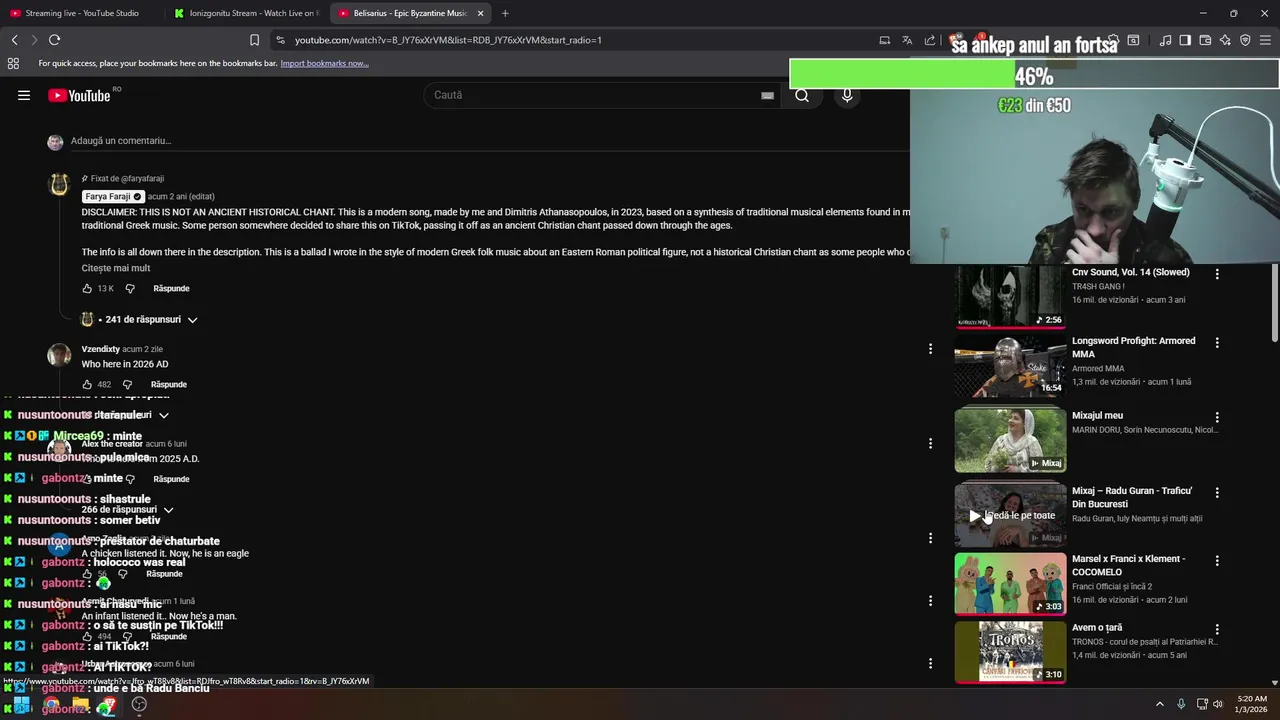
Task: Open Chrome from the taskbar
Action: [x=51, y=705]
